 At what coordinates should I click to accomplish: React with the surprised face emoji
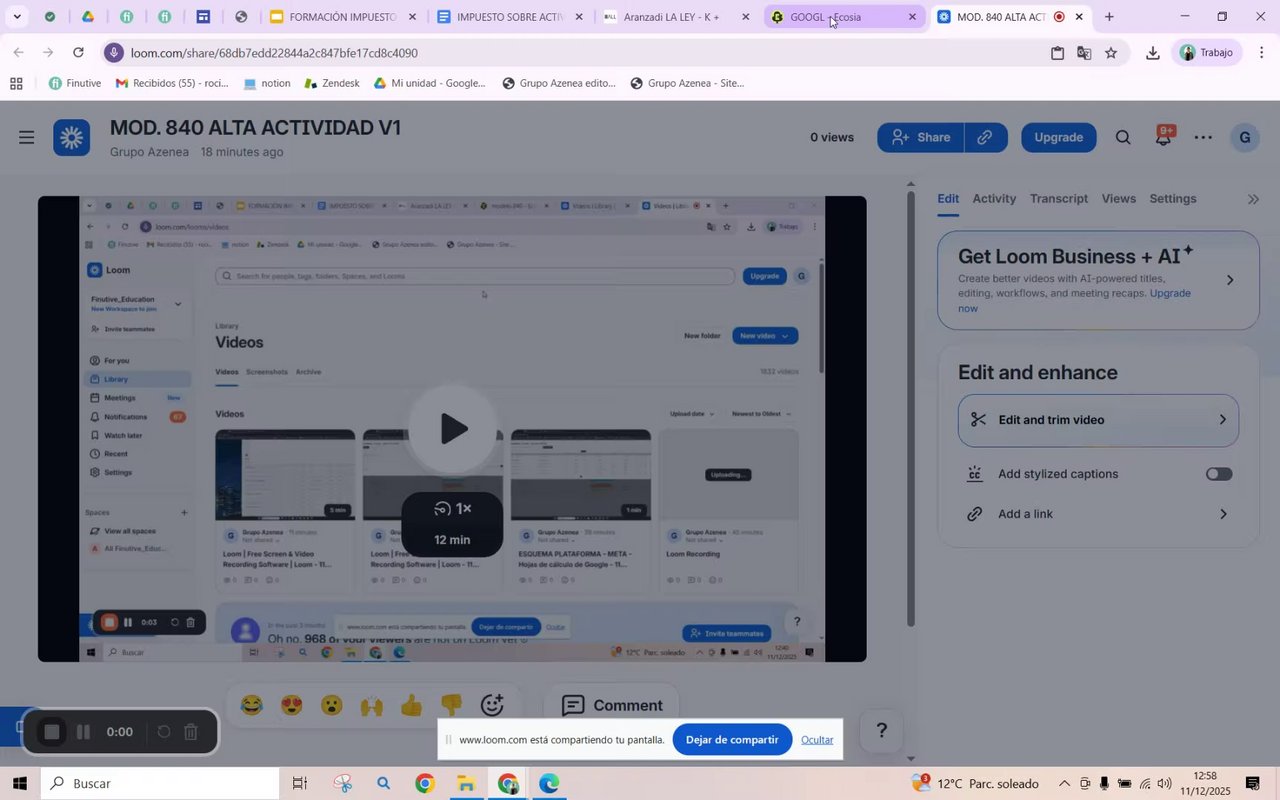coord(331,706)
